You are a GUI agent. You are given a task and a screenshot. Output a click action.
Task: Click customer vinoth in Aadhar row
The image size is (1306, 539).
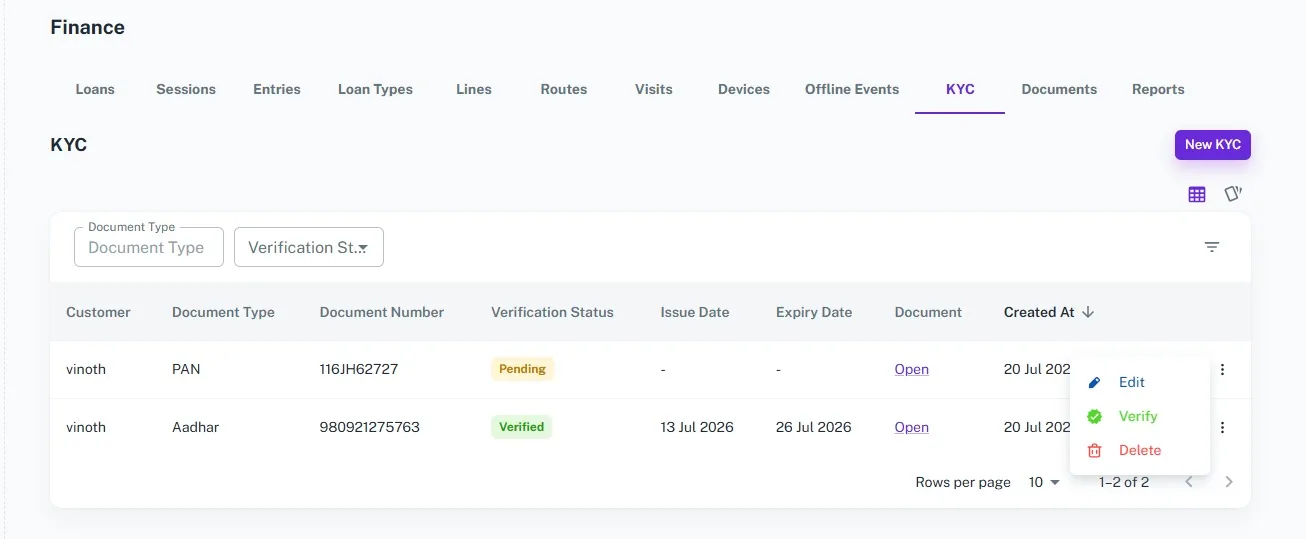(86, 427)
